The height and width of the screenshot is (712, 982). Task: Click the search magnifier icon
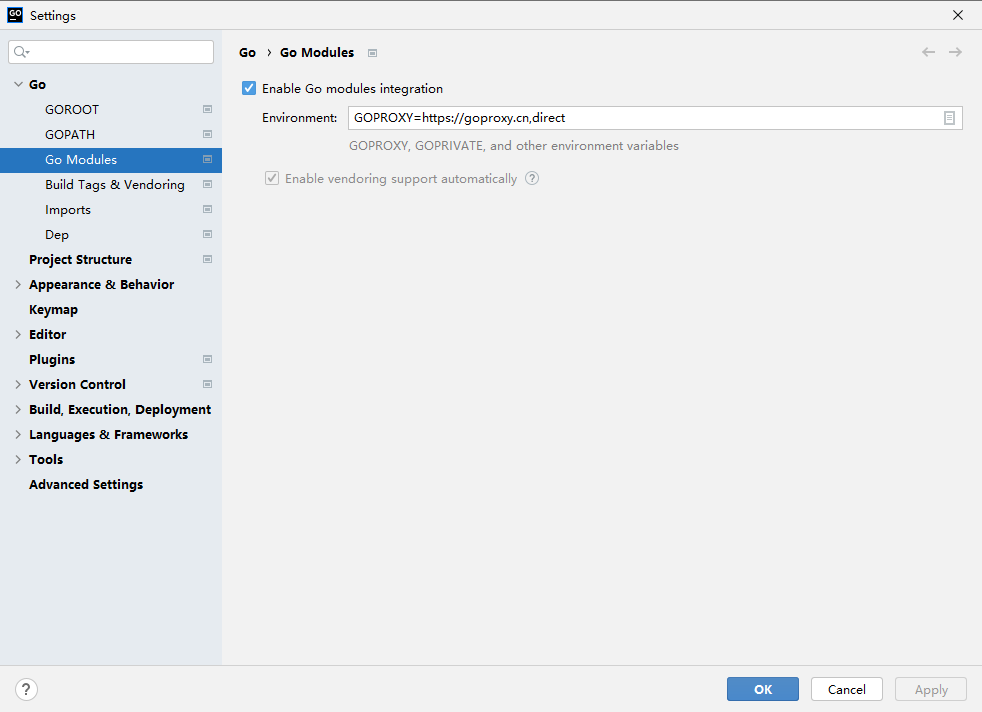pyautogui.click(x=21, y=52)
